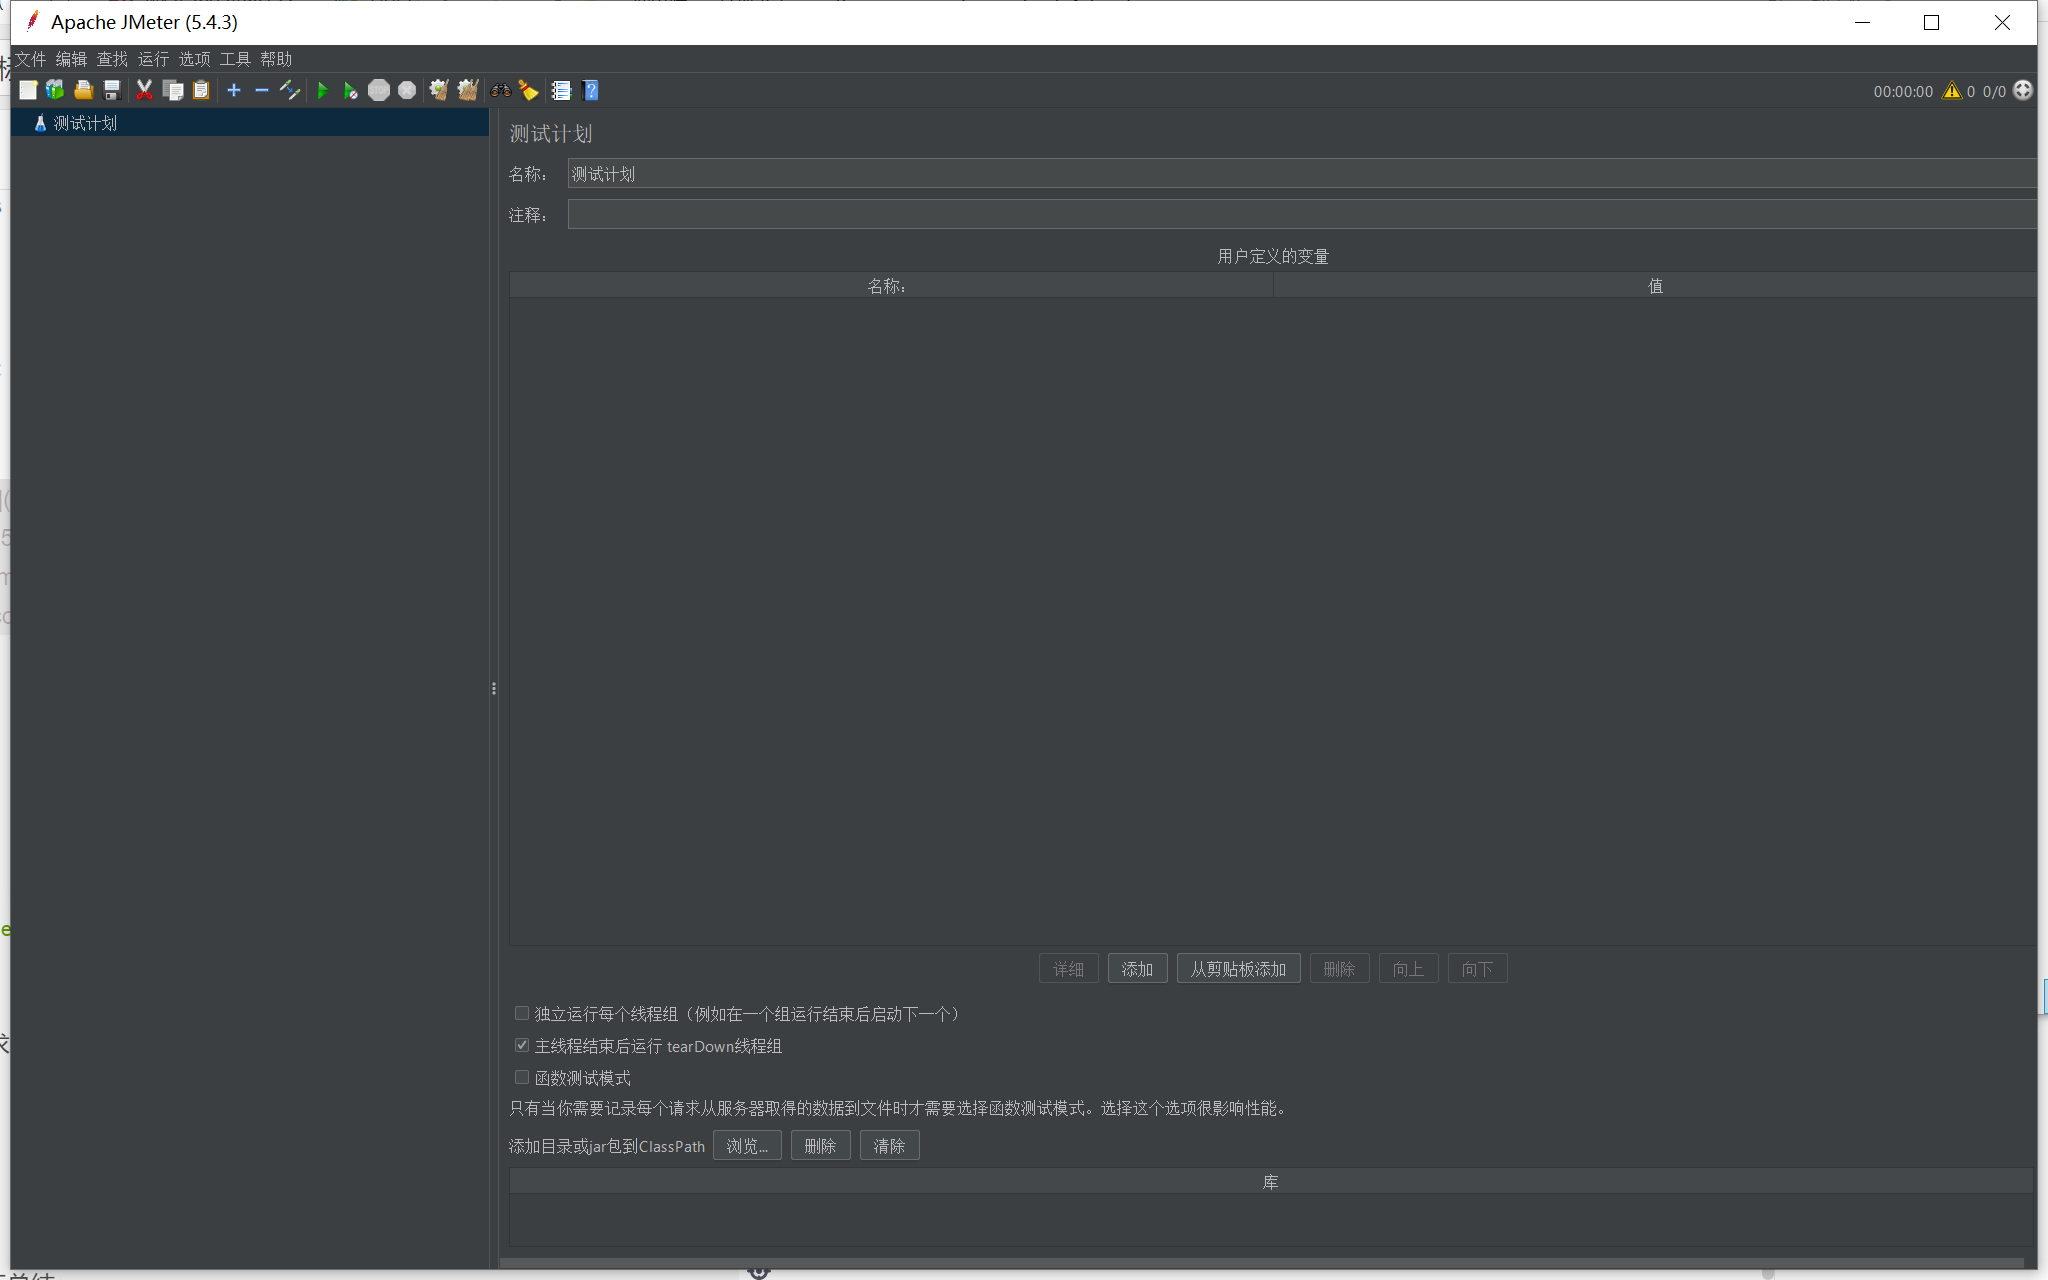Click the remote engines globe icon
Viewport: 2048px width, 1280px height.
[x=2023, y=91]
